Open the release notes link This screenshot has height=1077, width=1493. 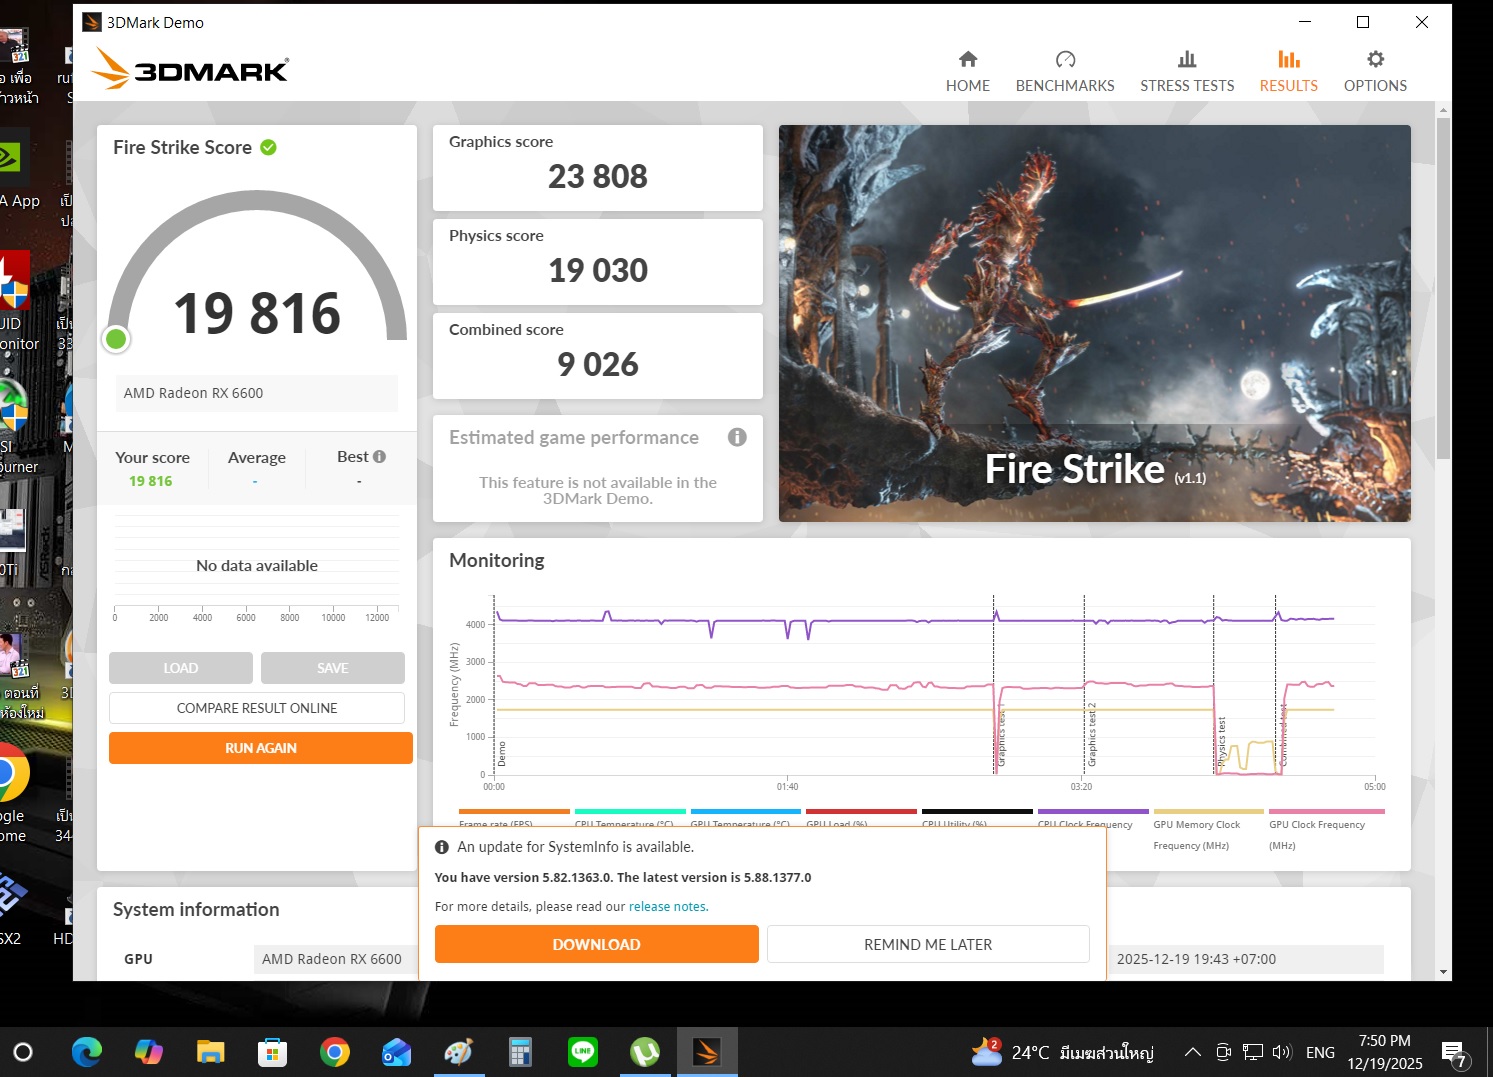pyautogui.click(x=668, y=907)
